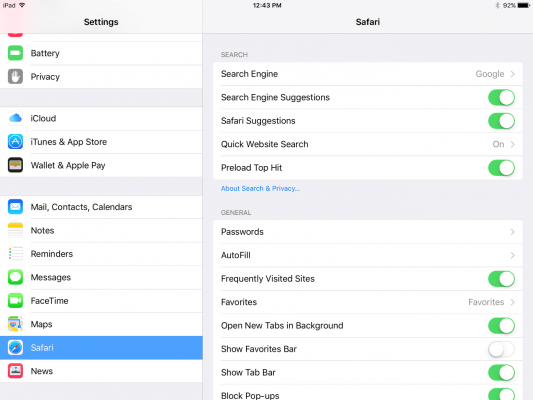Enable the Show Favorites Bar switch
This screenshot has height=400, width=533.
click(501, 349)
